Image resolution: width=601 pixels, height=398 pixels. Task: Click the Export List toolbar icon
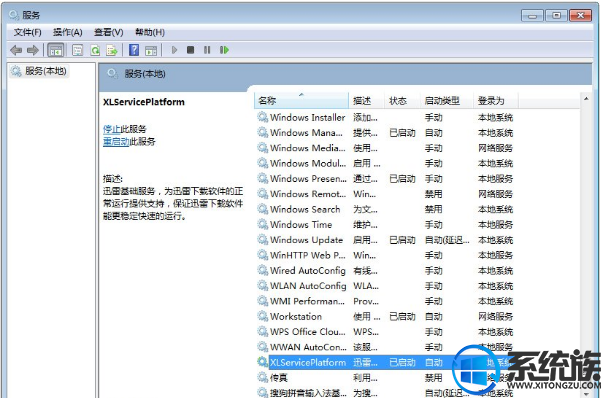pos(112,50)
